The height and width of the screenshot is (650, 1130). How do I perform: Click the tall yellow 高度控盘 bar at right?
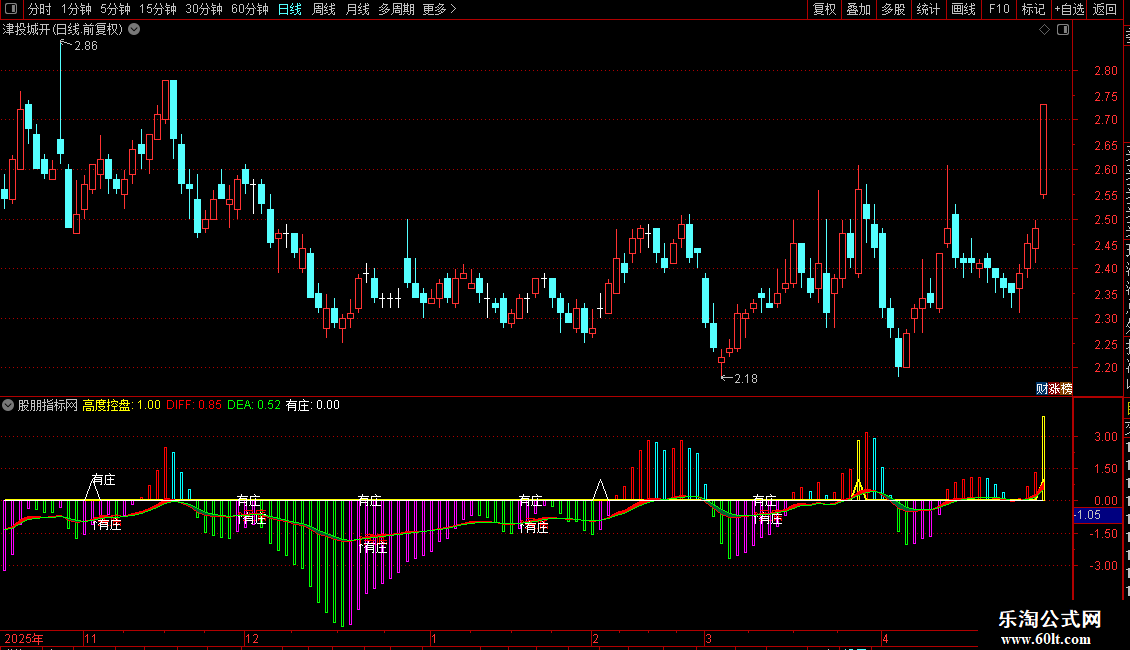click(1044, 457)
